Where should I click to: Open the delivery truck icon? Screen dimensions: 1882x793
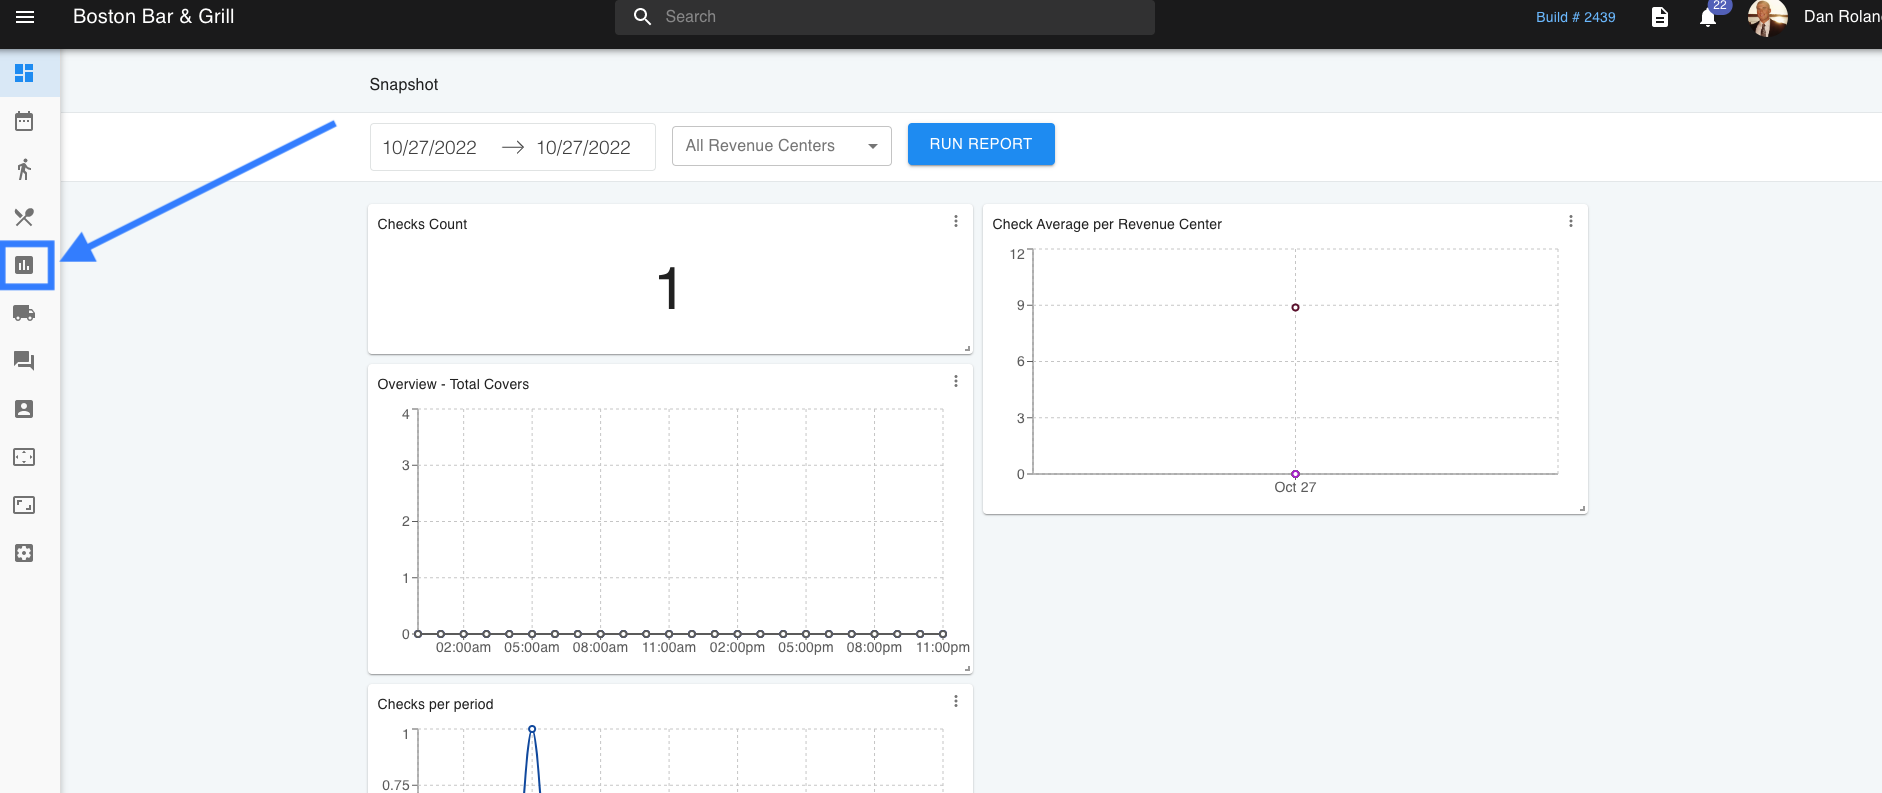click(x=24, y=313)
